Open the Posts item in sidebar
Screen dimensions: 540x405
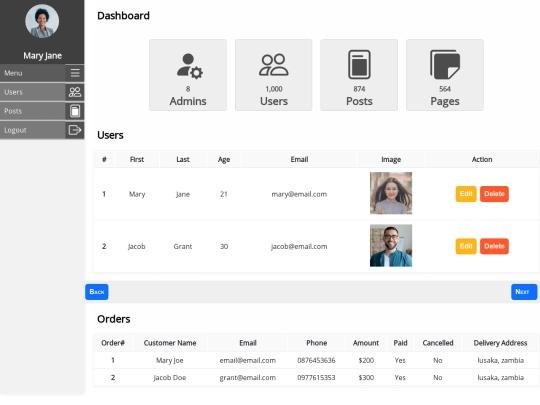[42, 111]
